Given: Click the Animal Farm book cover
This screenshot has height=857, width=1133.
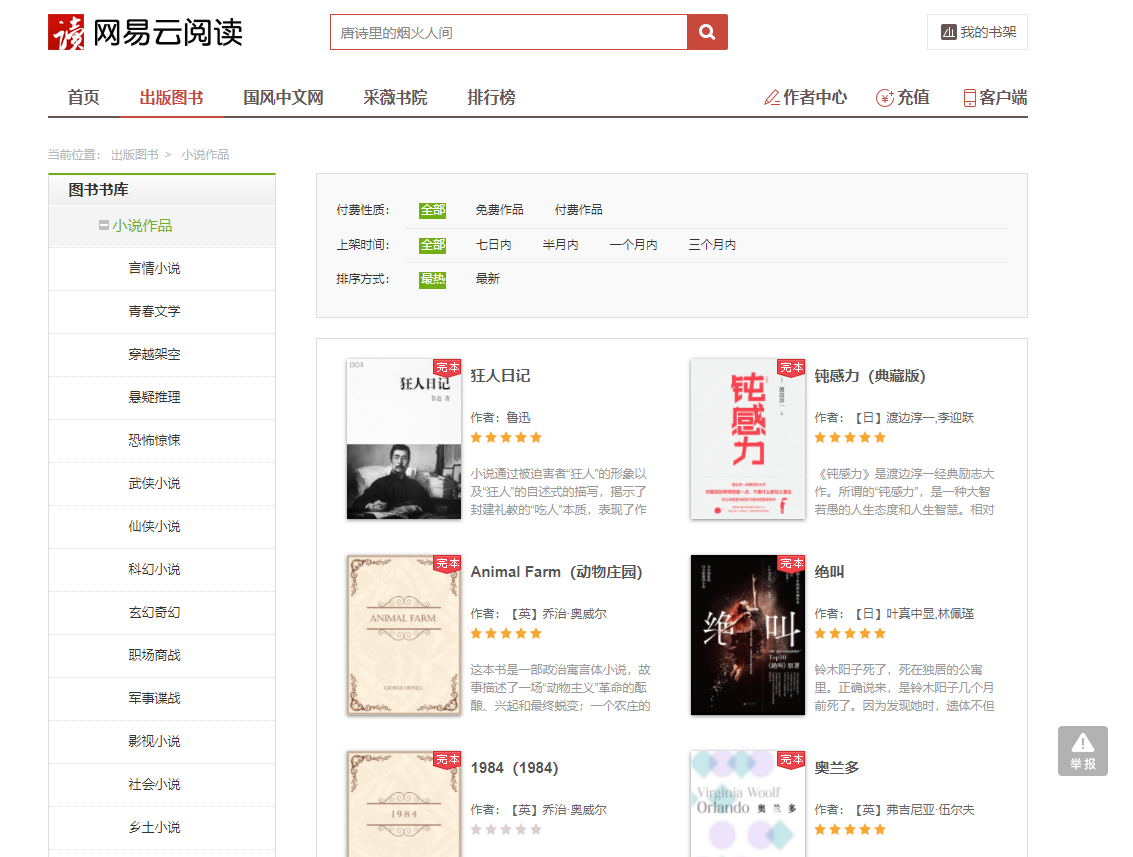Looking at the screenshot, I should click(404, 635).
